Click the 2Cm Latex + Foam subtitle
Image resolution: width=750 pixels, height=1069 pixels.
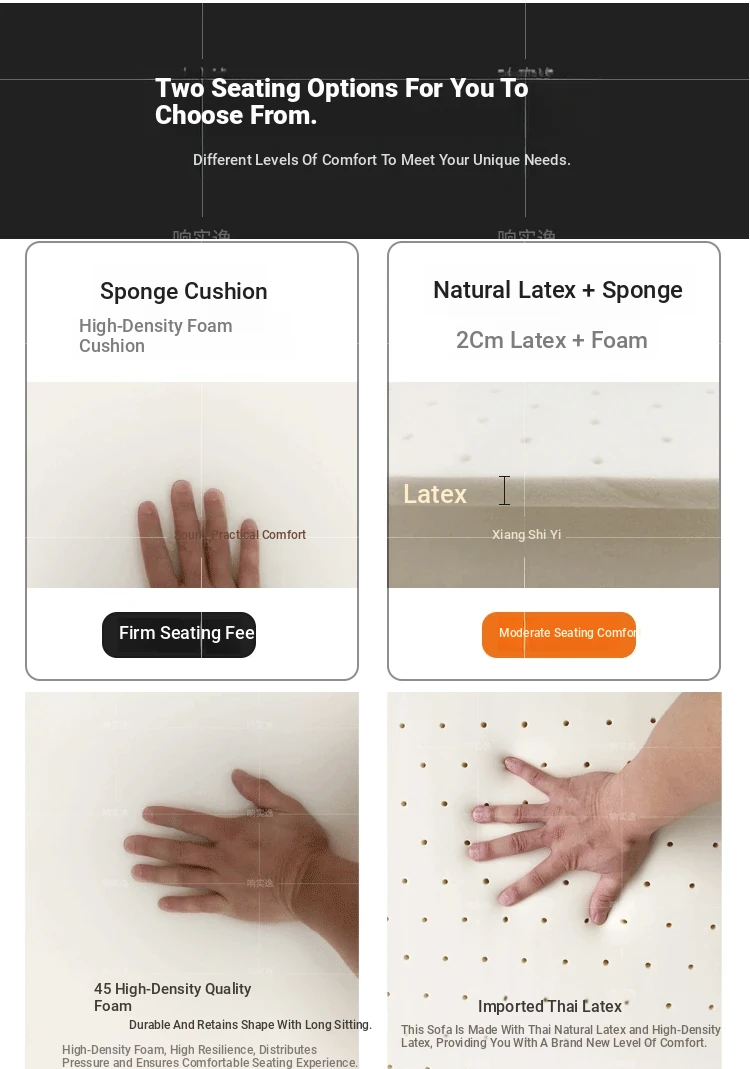coord(552,340)
